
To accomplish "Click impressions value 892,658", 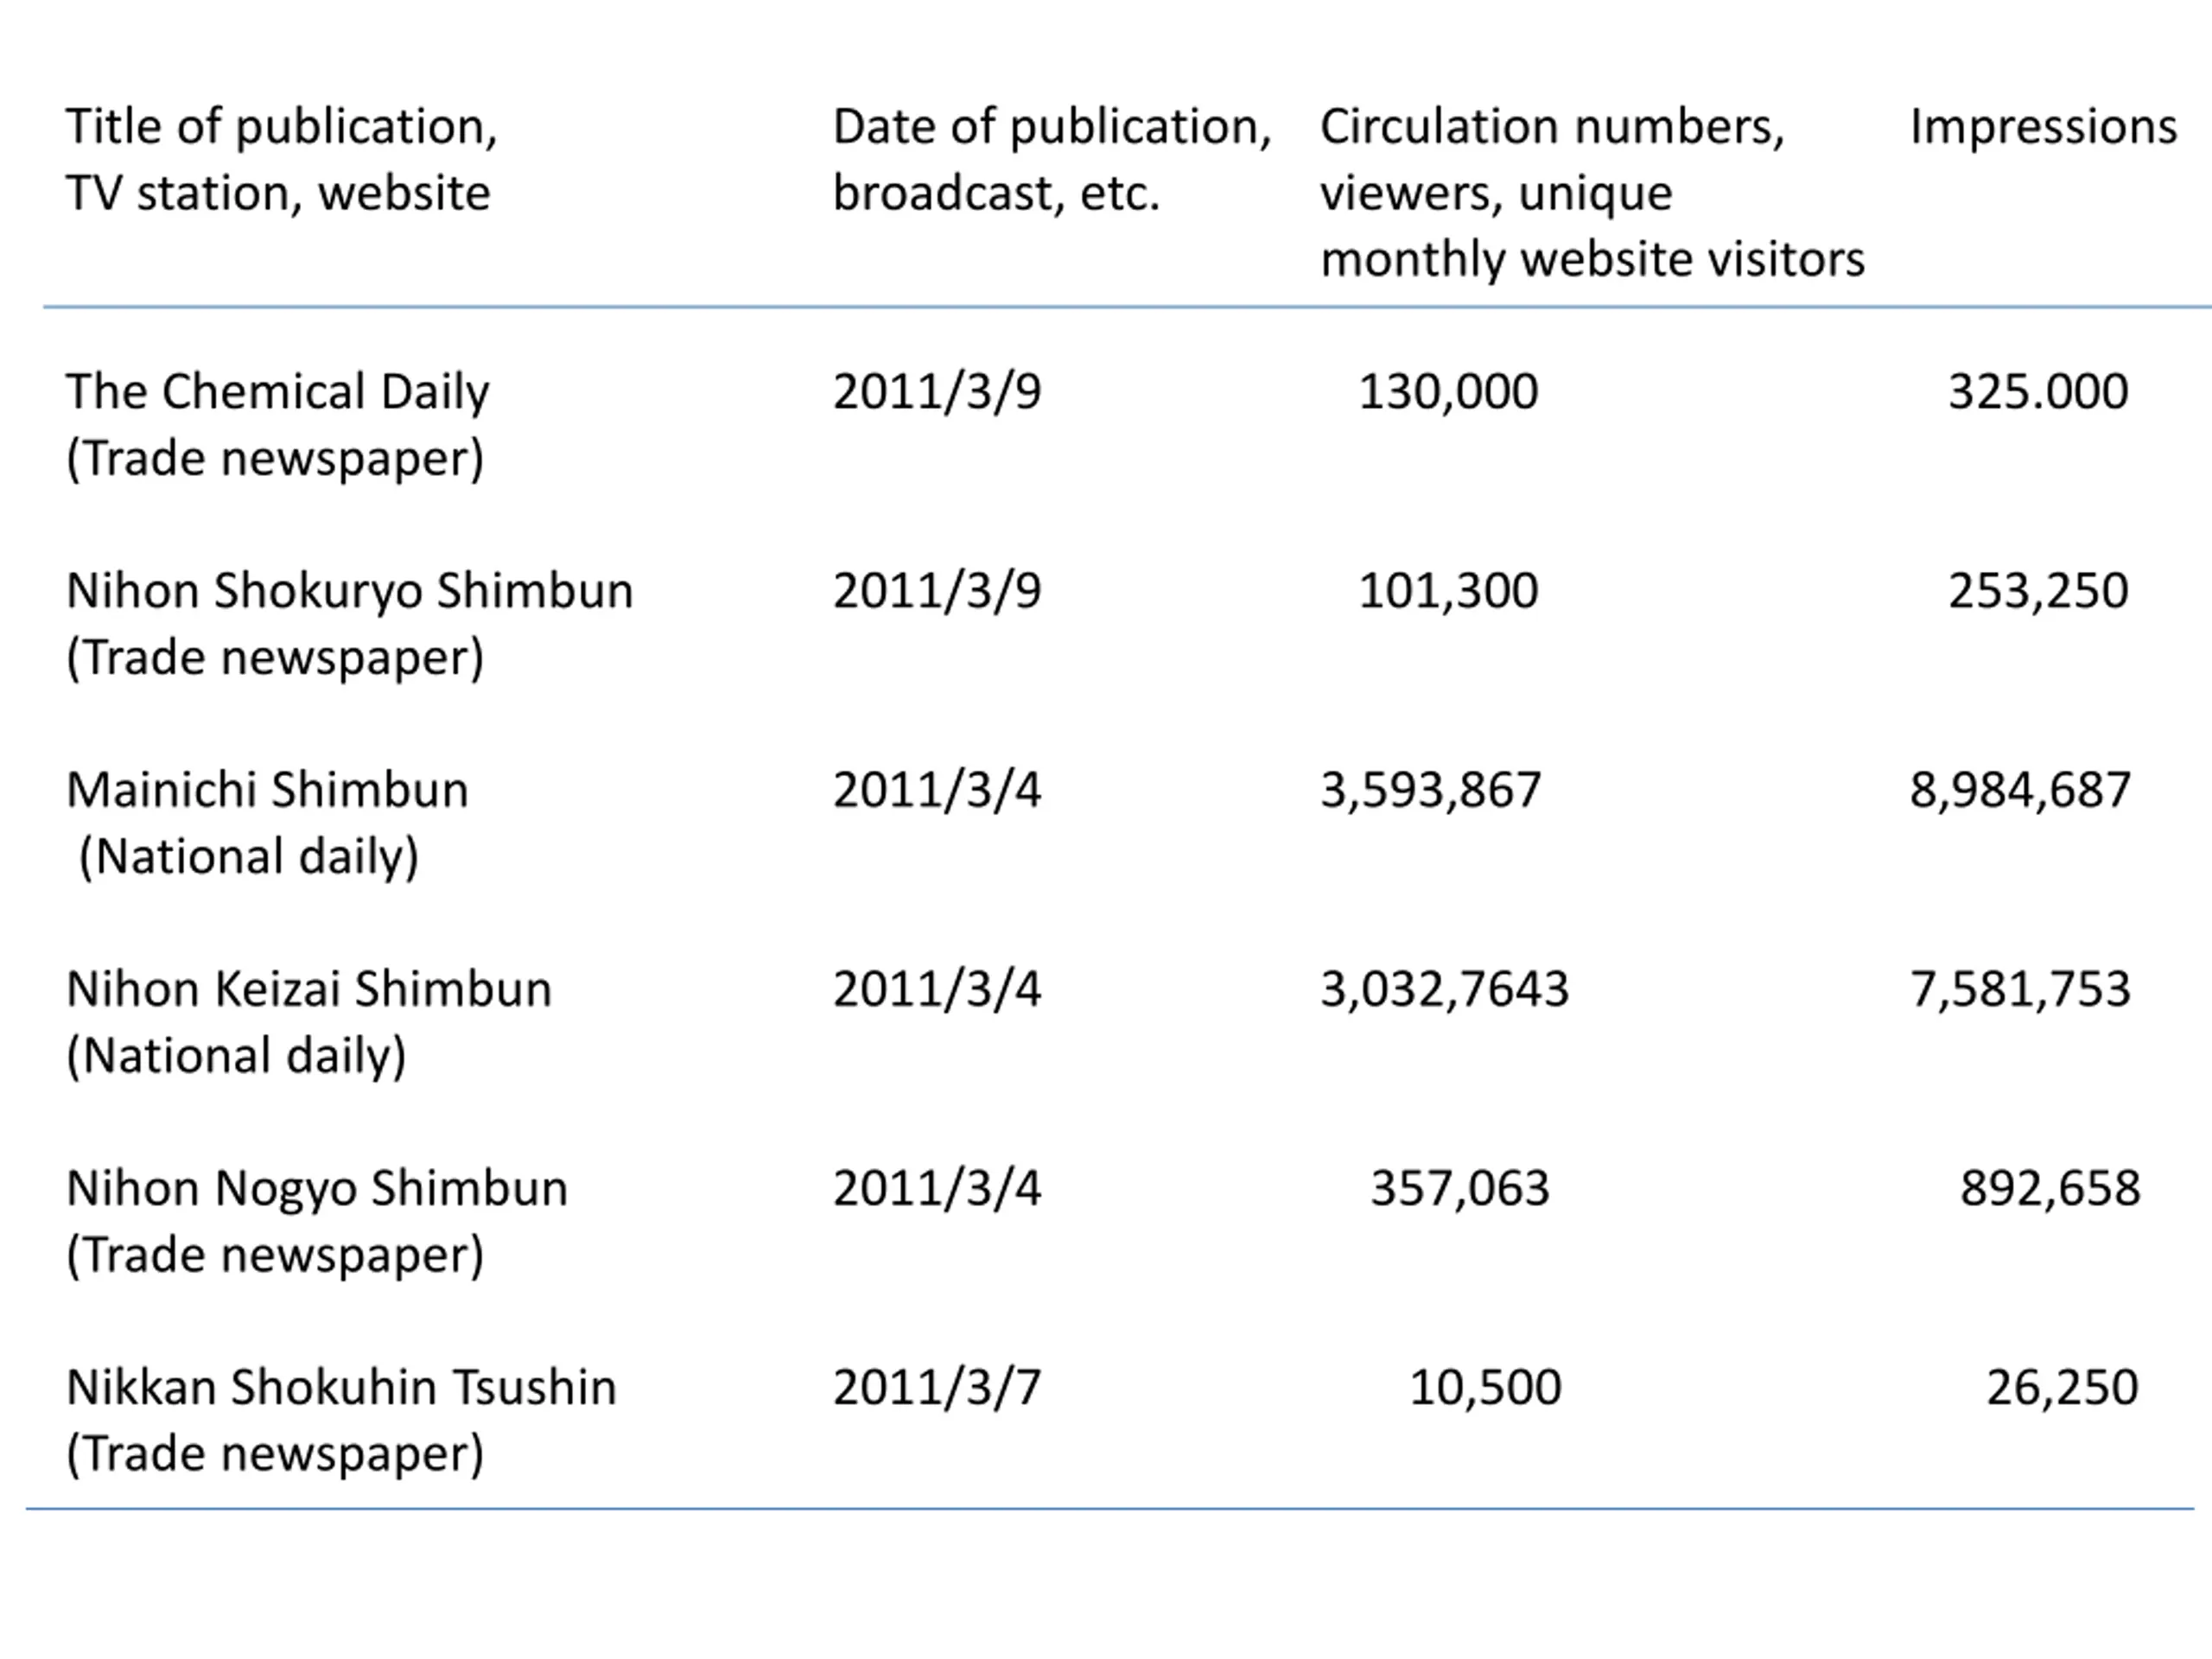I will tap(2050, 1188).
